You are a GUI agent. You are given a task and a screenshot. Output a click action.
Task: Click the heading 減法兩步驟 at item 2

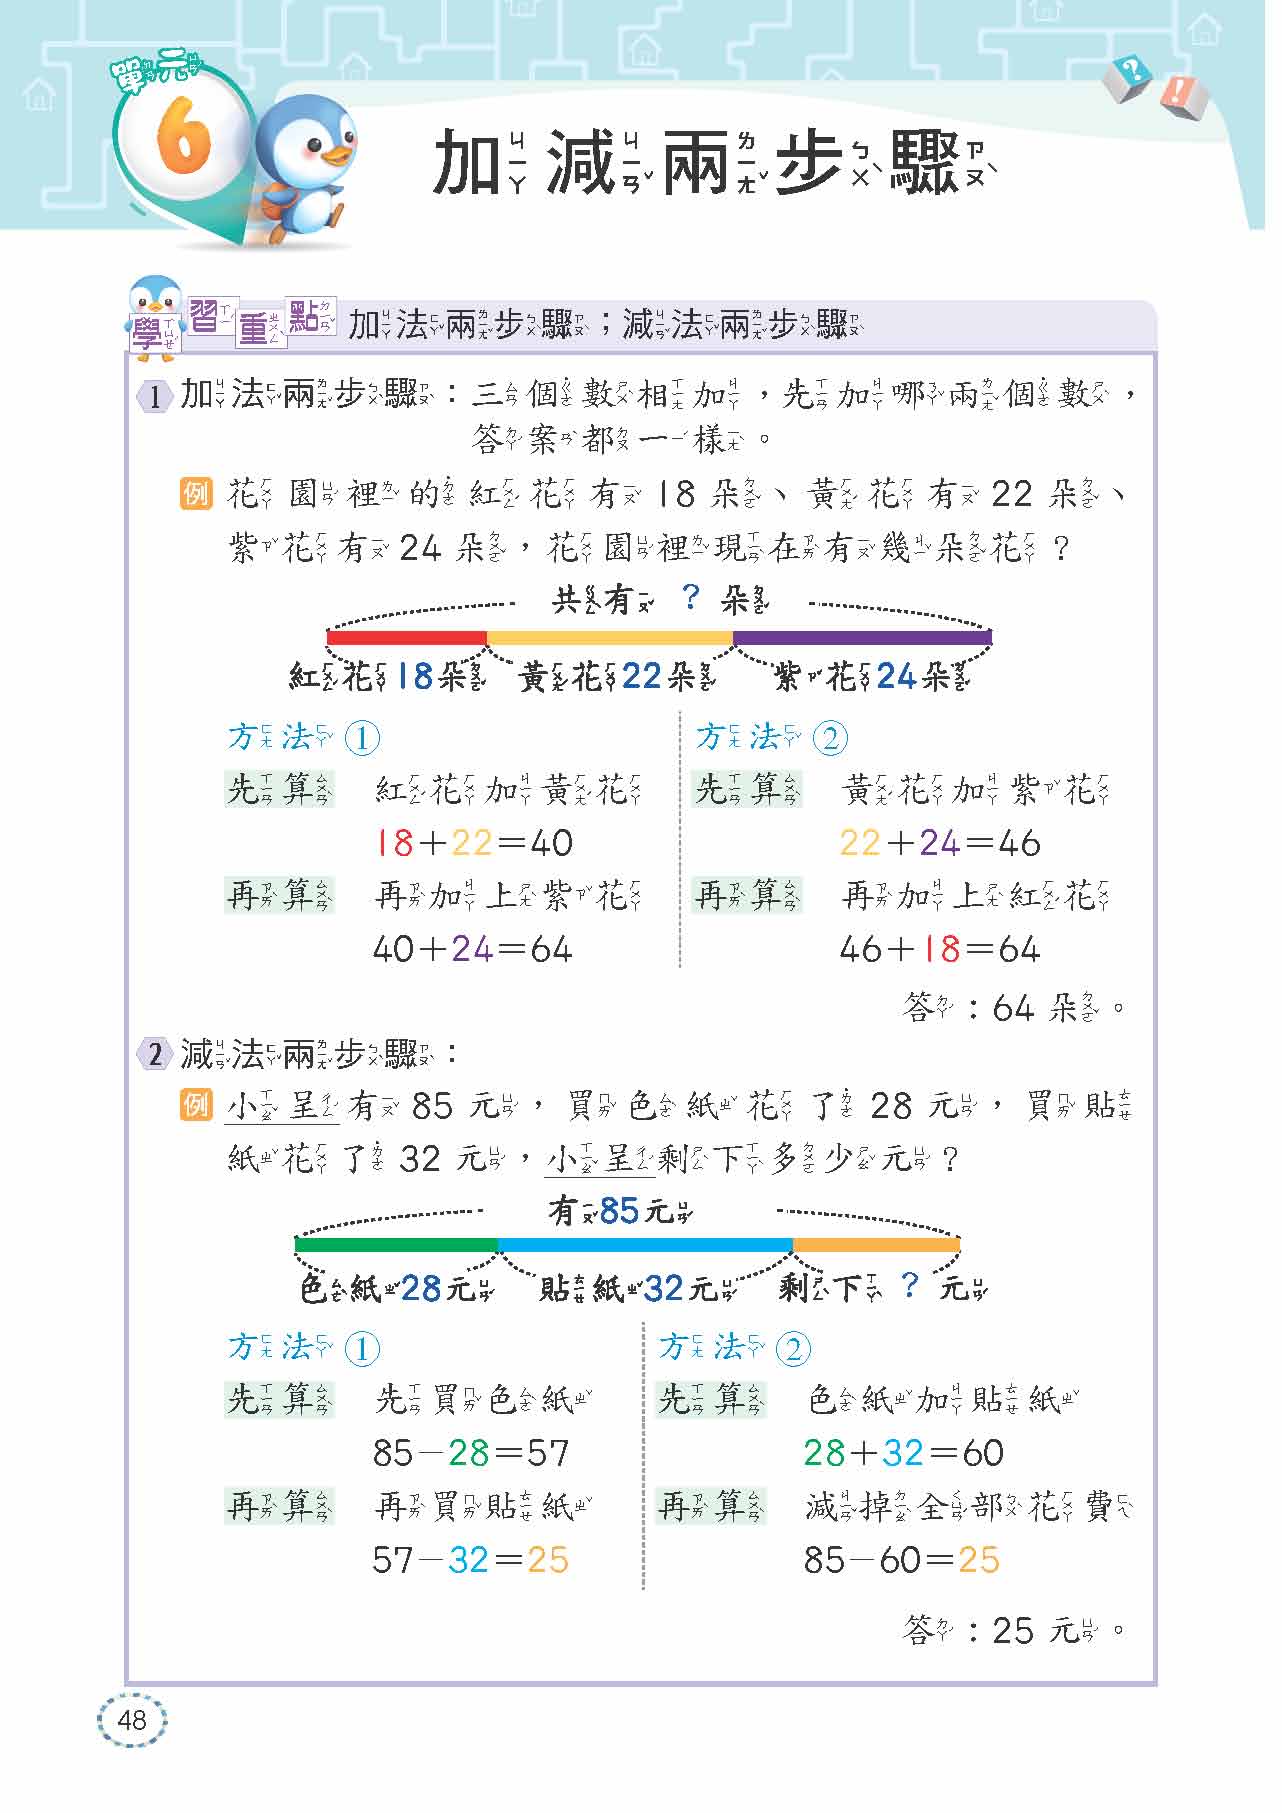[308, 1055]
